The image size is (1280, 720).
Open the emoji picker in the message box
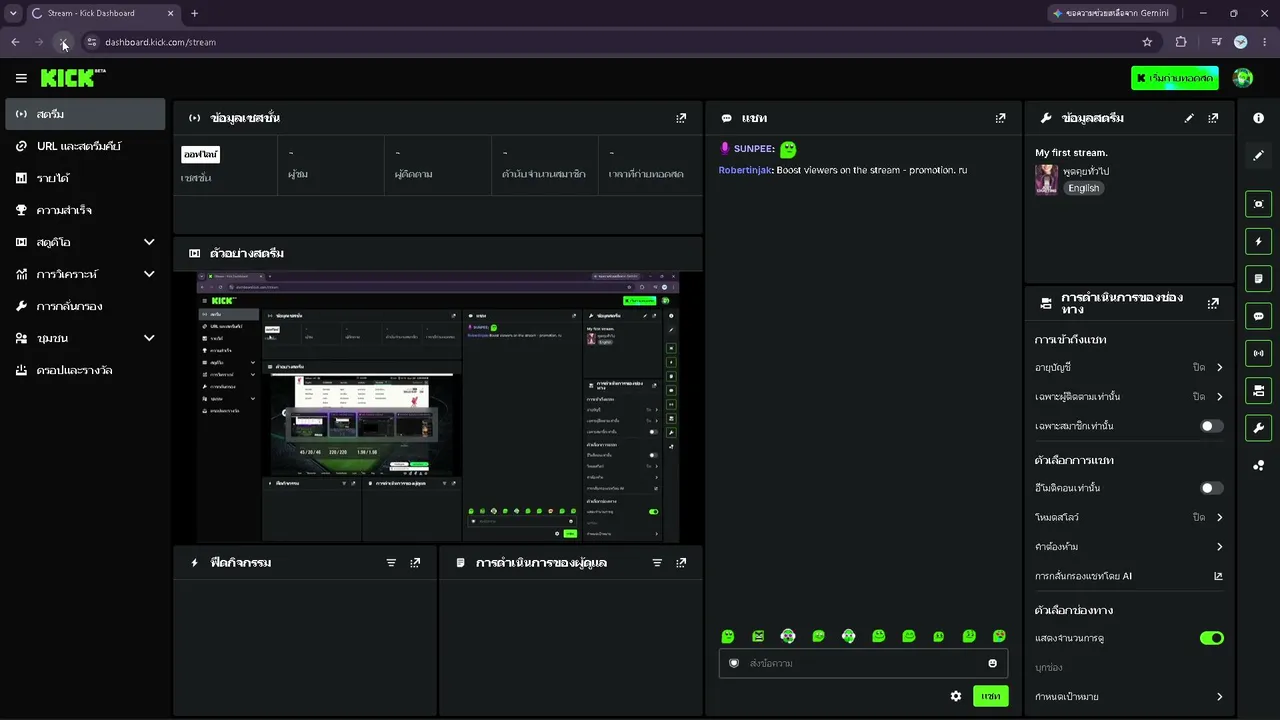click(992, 663)
